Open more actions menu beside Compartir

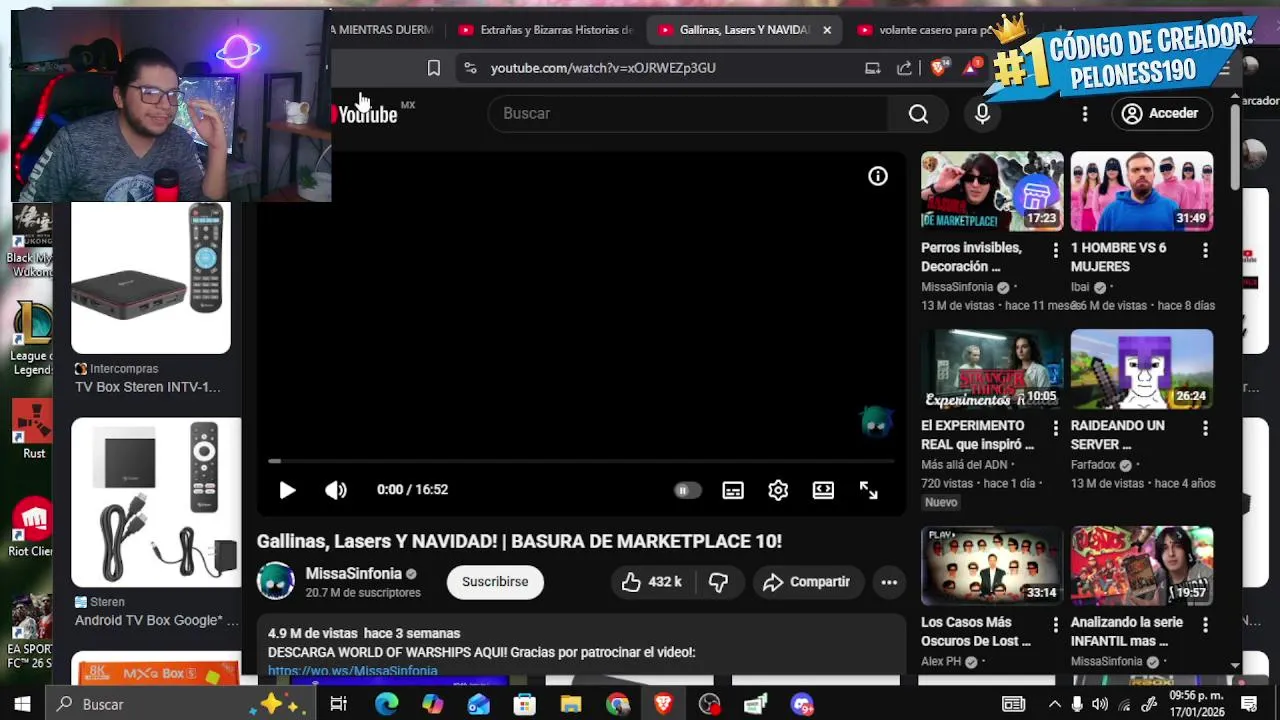point(889,582)
